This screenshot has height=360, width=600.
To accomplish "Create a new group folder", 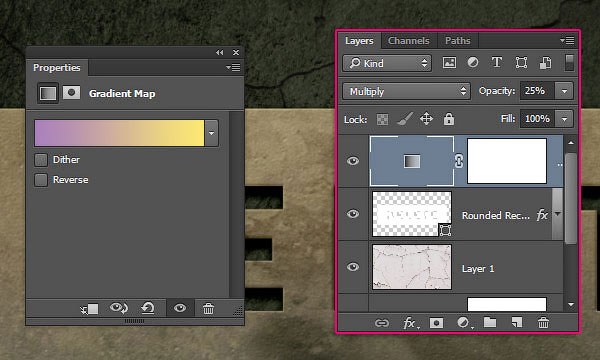I will pos(490,323).
